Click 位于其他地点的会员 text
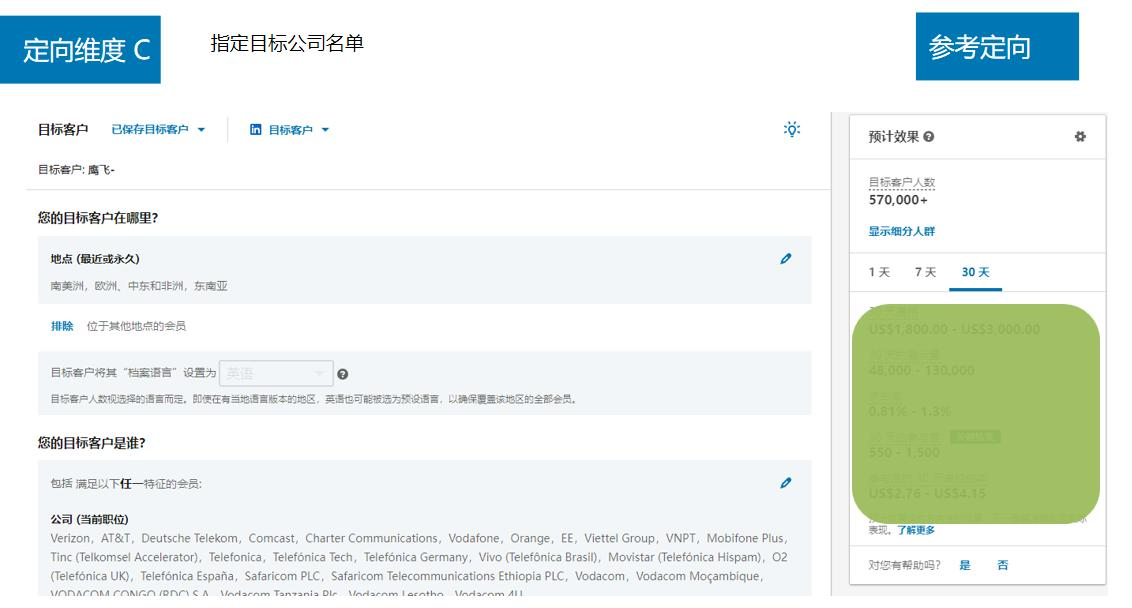Screen dimensions: 1132x608 point(136,326)
